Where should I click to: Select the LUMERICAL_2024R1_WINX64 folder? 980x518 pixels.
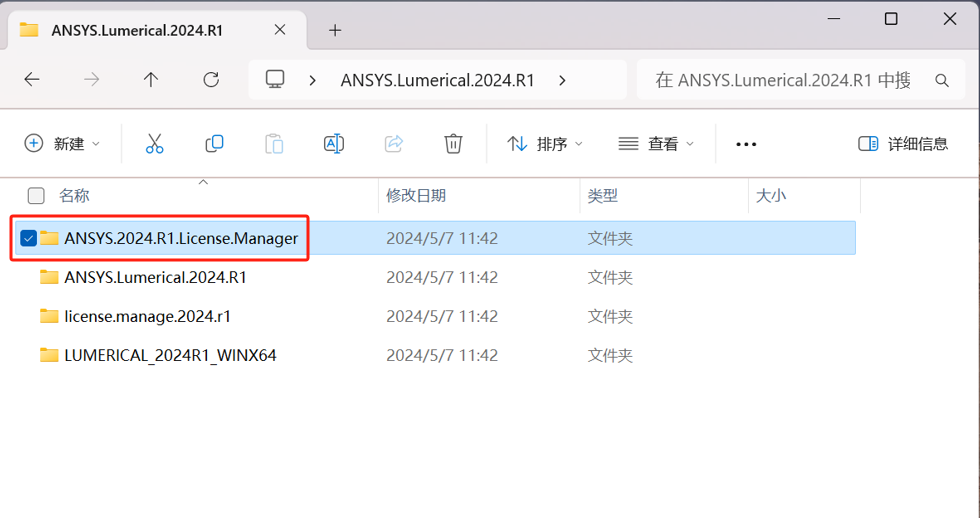tap(170, 355)
